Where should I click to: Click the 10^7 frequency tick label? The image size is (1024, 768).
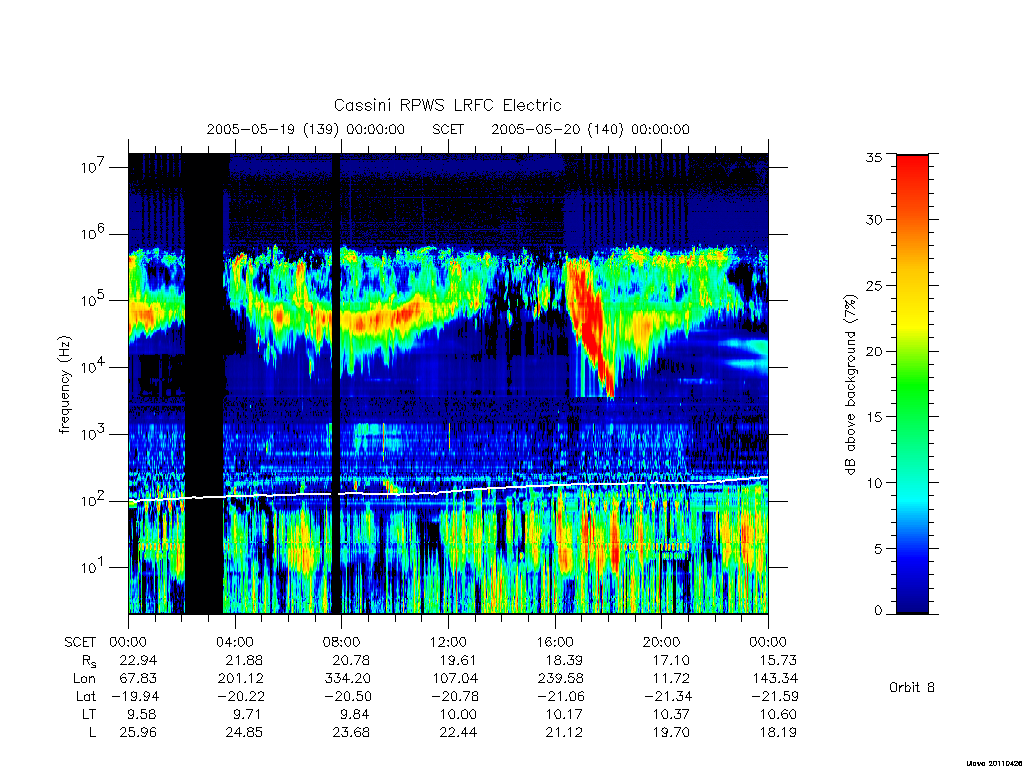pos(93,167)
